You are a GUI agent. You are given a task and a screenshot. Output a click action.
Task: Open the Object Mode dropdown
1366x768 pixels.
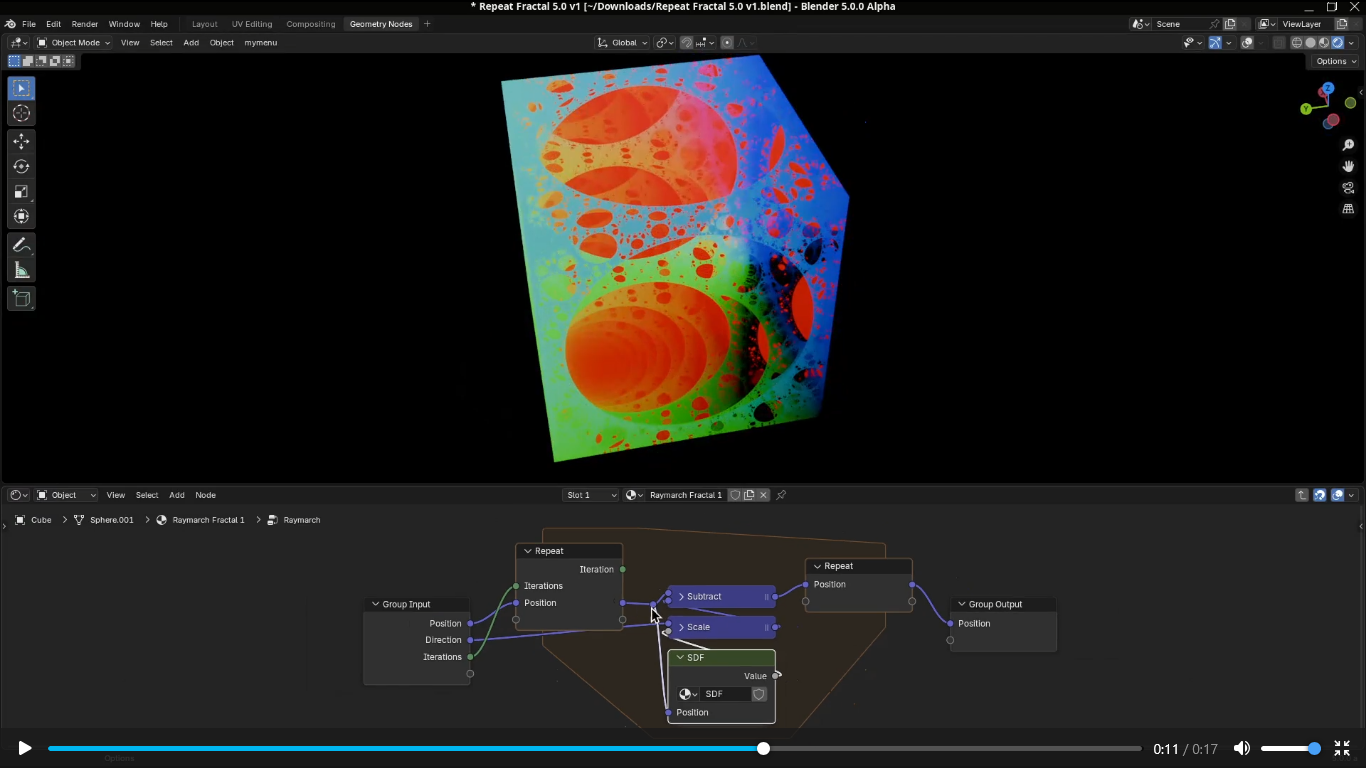tap(74, 43)
